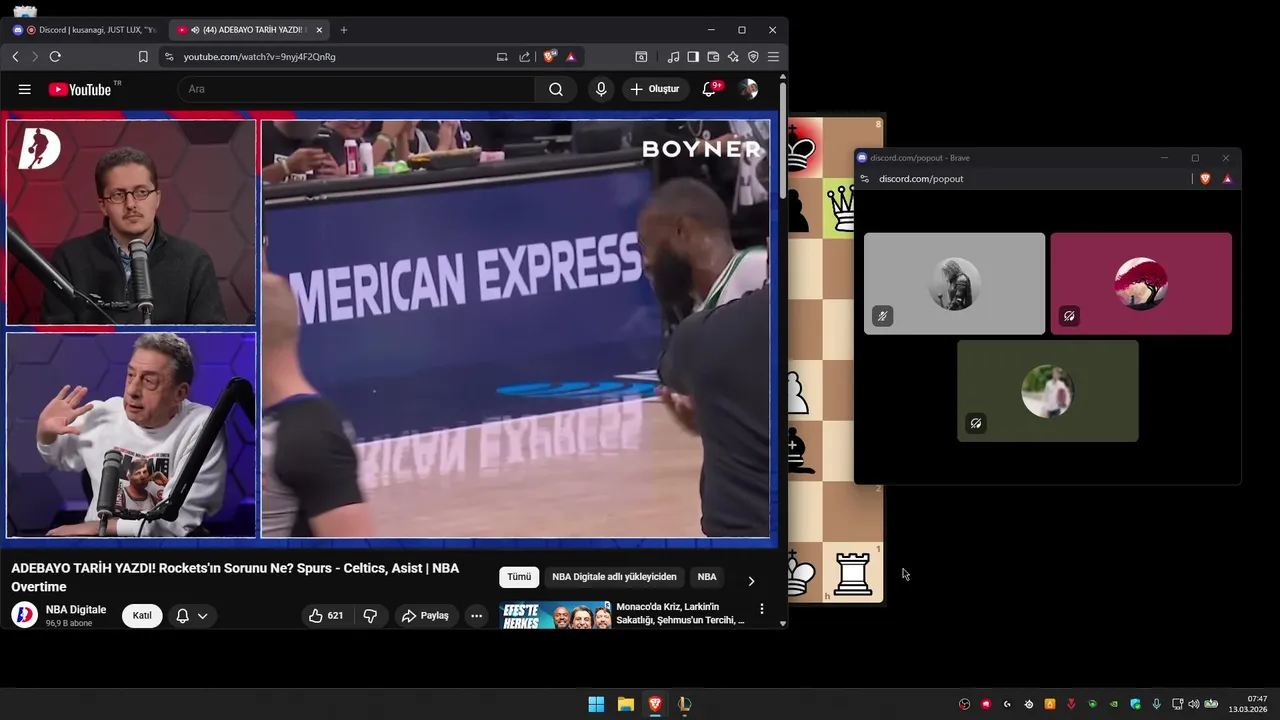Screen dimensions: 1280x720
Task: Click the YouTube search magnifier button
Action: pyautogui.click(x=556, y=89)
